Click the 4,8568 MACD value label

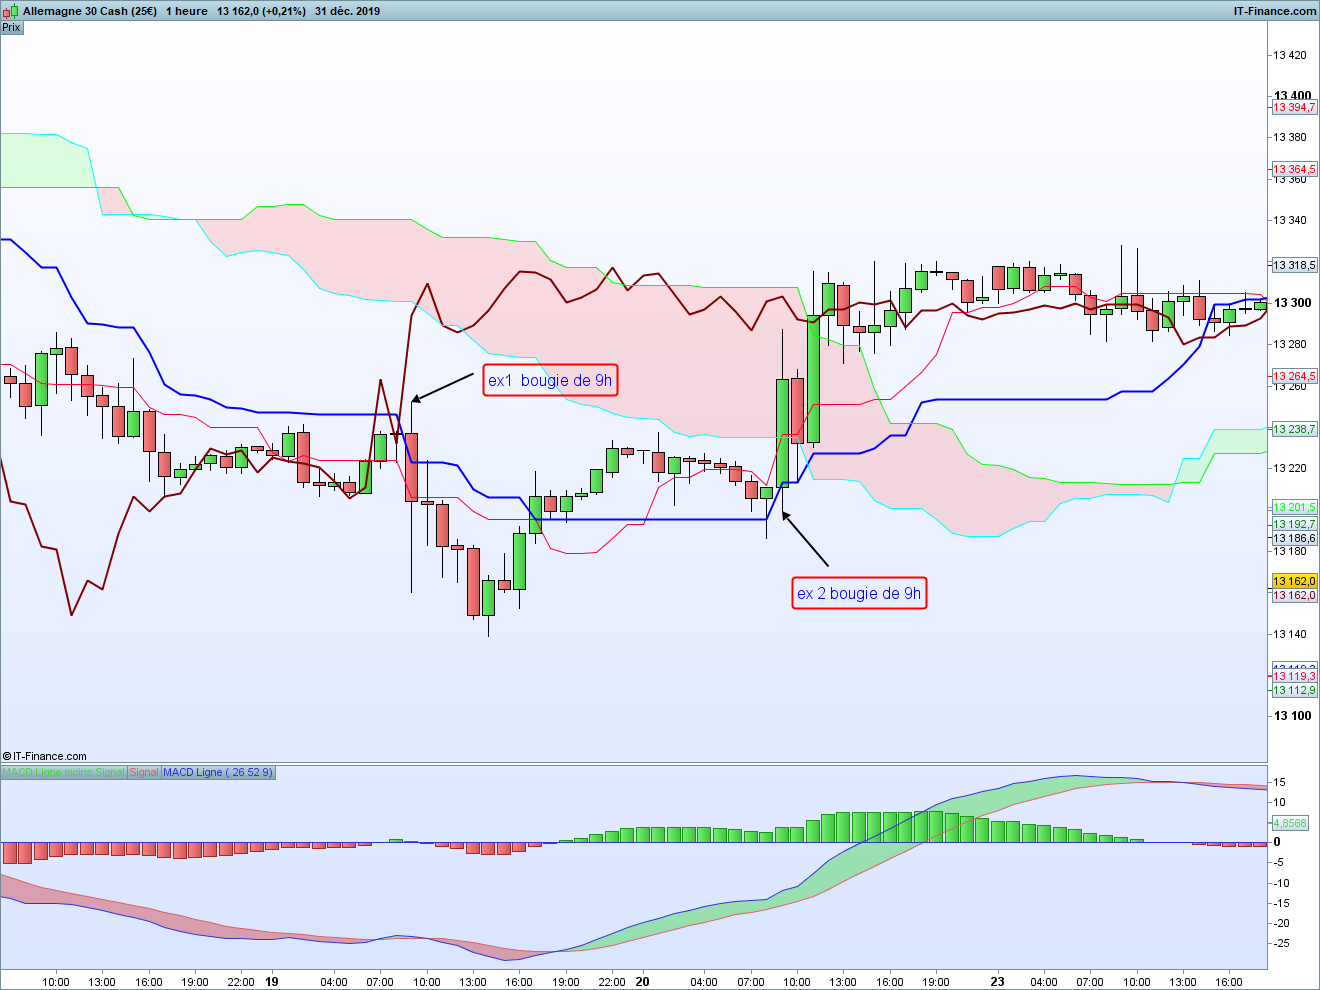(1289, 823)
